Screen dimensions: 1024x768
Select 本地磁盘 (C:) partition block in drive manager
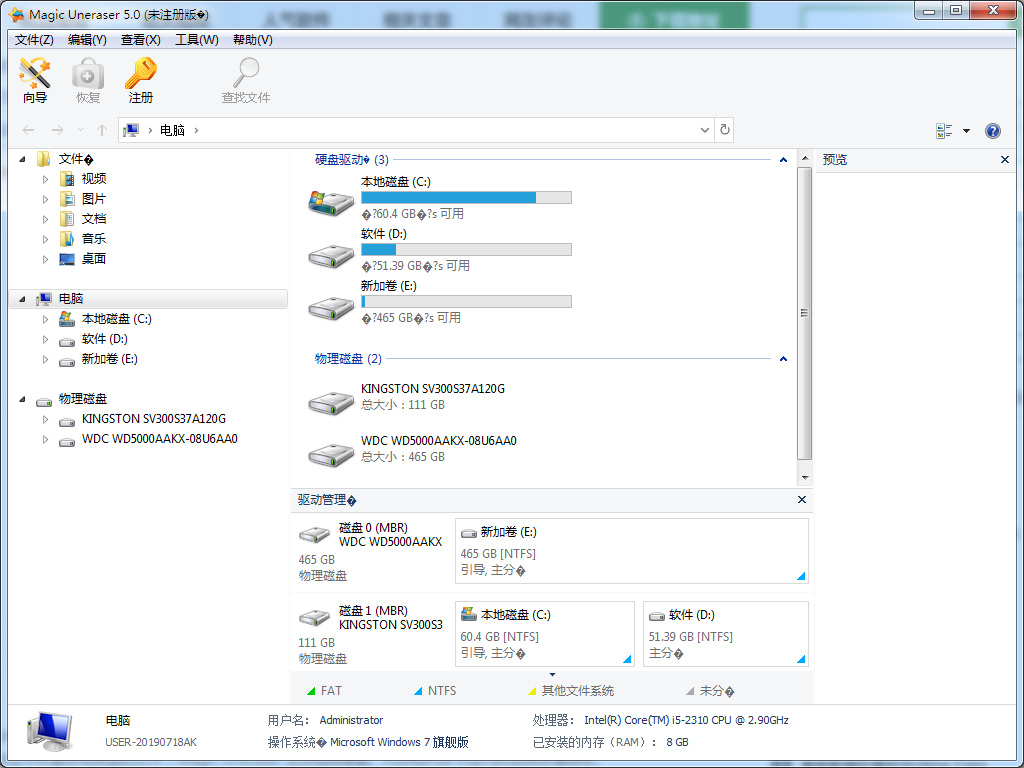pos(545,633)
